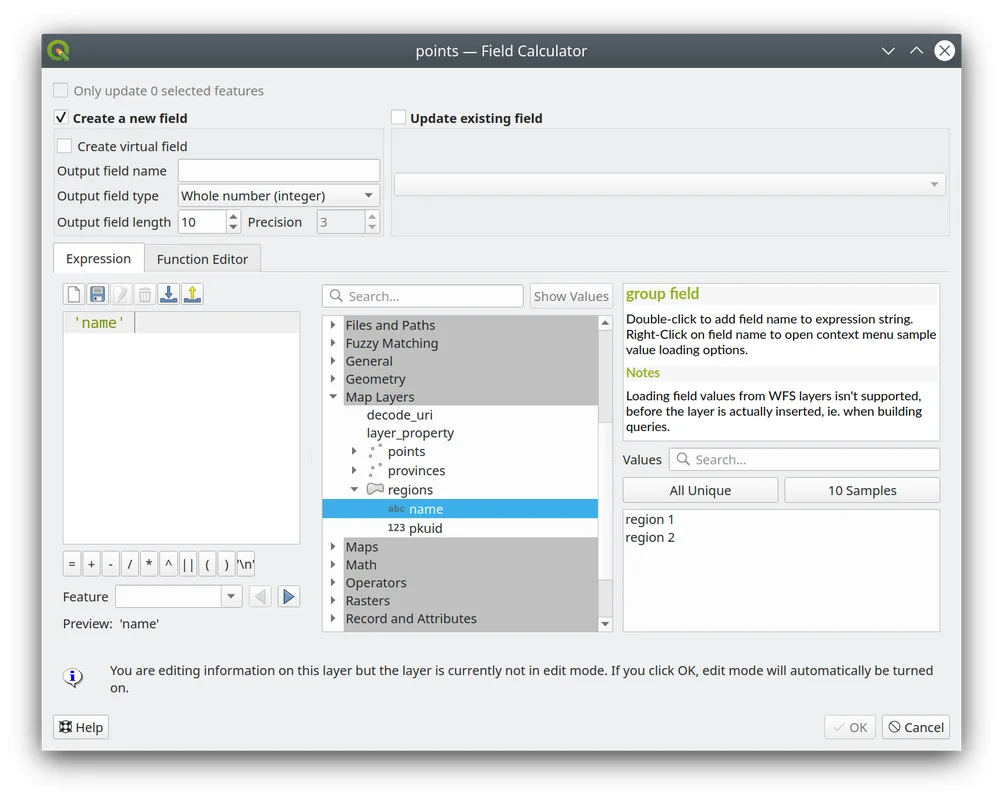This screenshot has height=800, width=1003.
Task: Click the Help button icon
Action: click(80, 727)
